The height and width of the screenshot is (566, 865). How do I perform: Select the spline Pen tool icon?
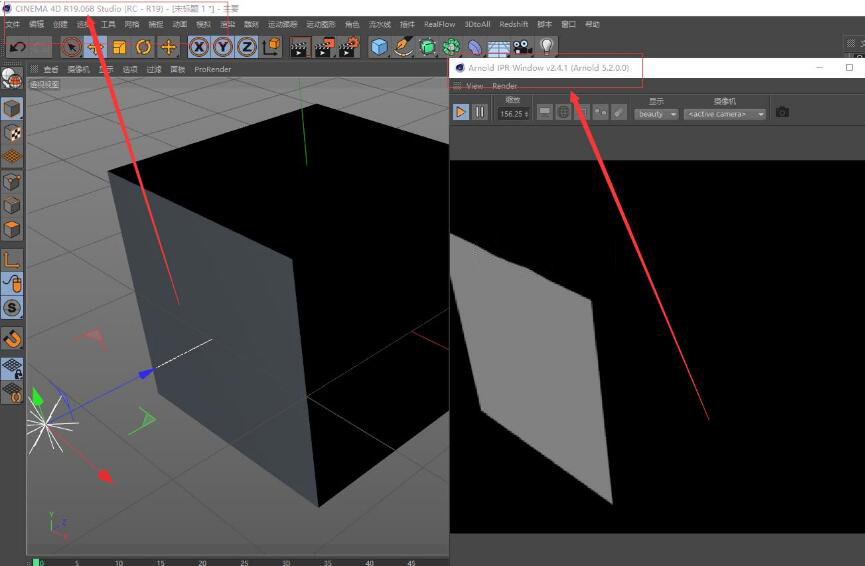(x=403, y=47)
